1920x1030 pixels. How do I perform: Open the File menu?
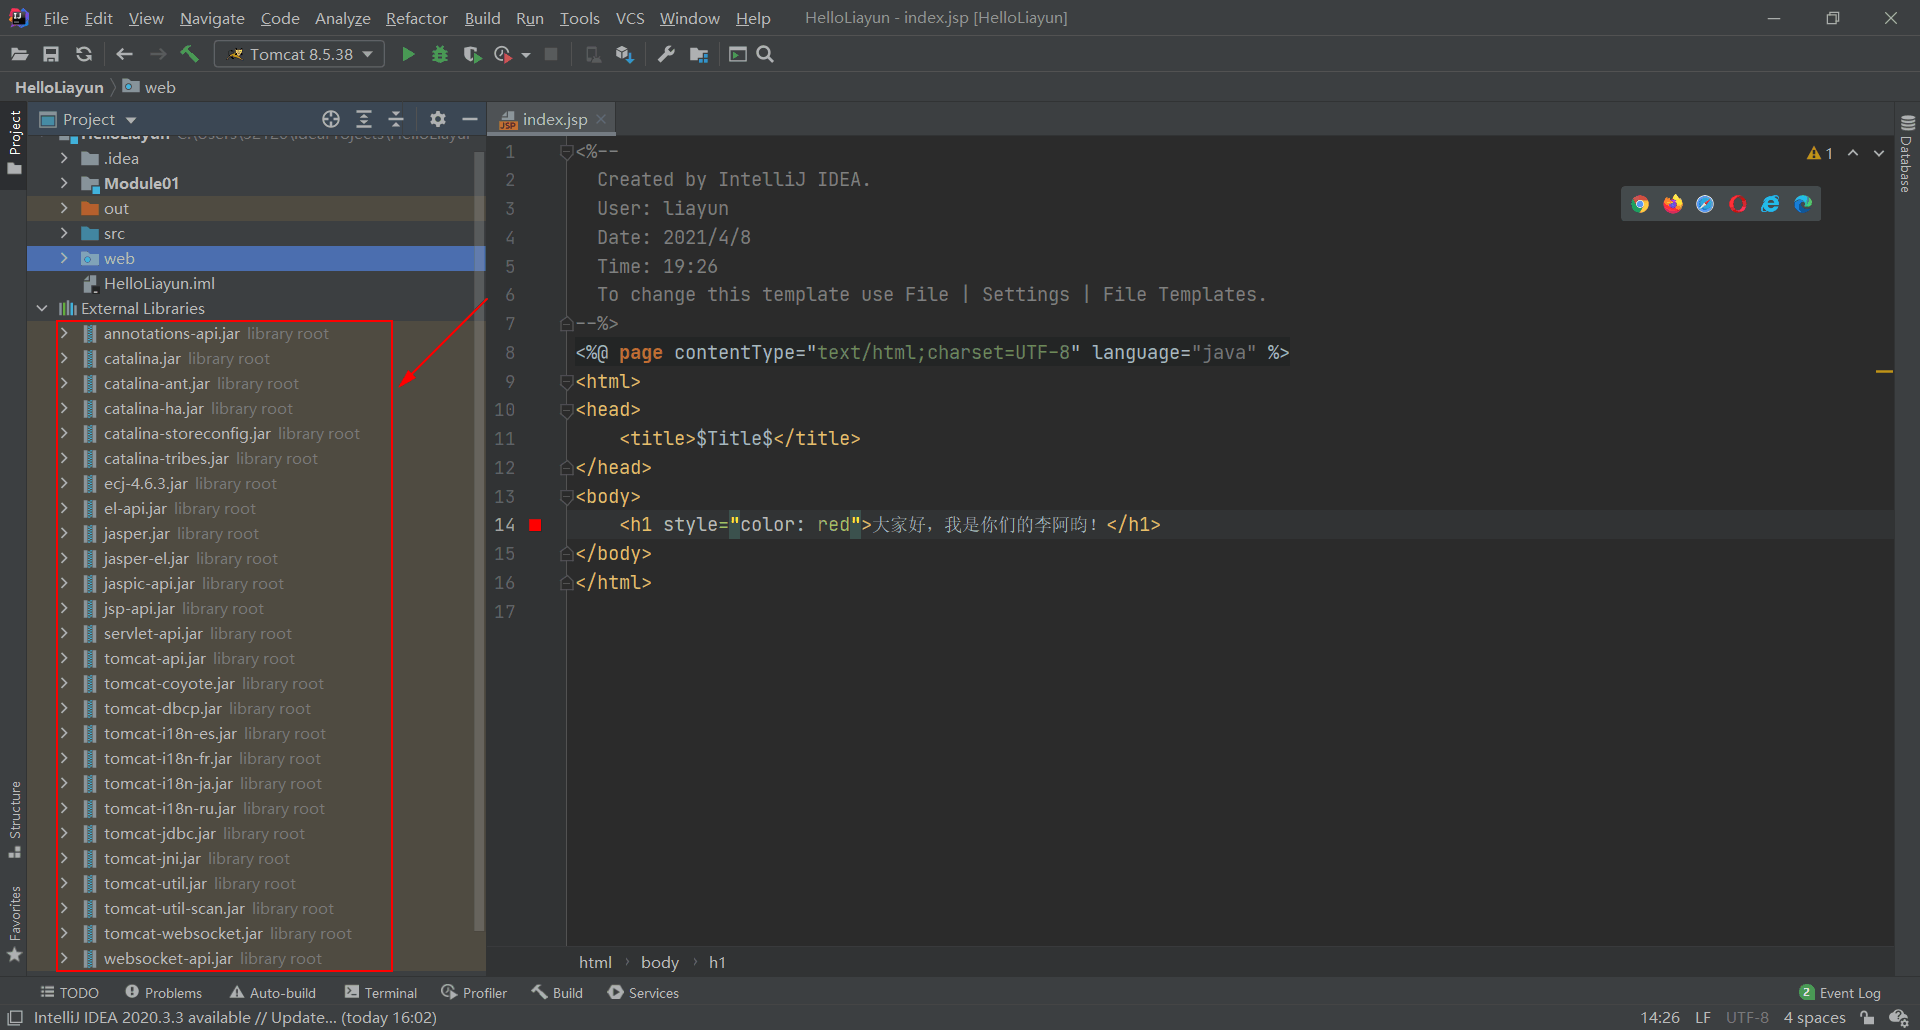point(56,18)
